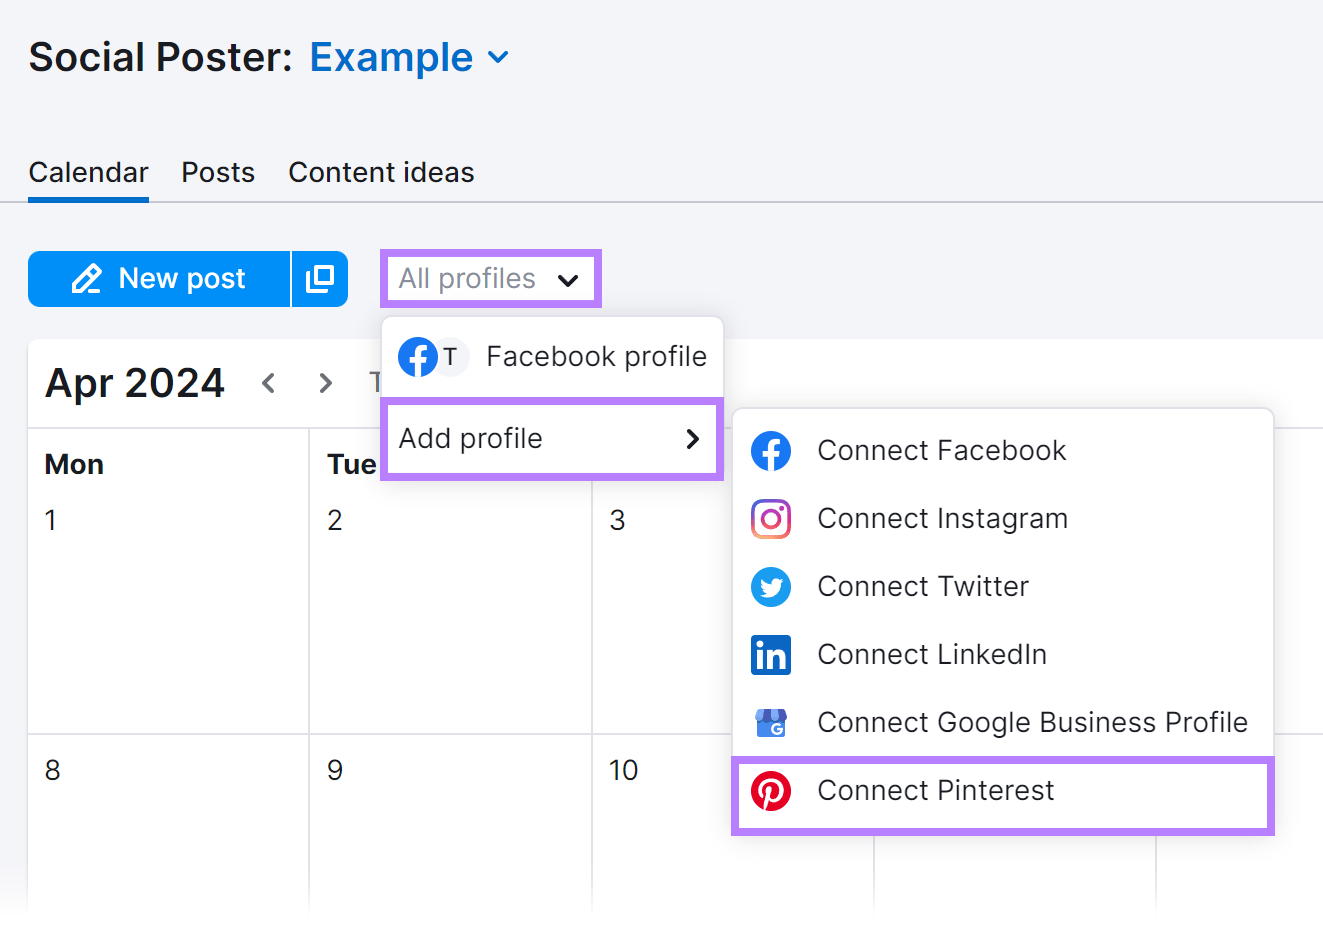Click the Google Business Profile icon
The image size is (1323, 927).
[x=771, y=722]
